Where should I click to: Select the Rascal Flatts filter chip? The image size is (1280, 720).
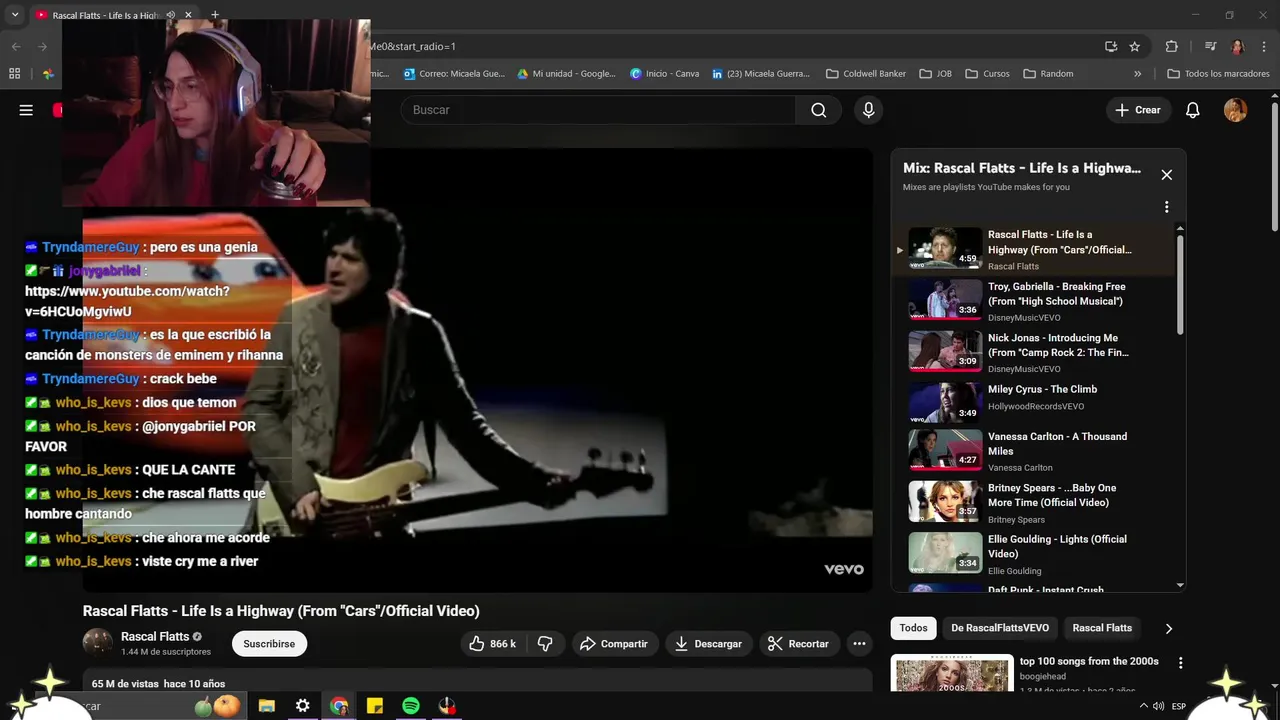click(1102, 628)
